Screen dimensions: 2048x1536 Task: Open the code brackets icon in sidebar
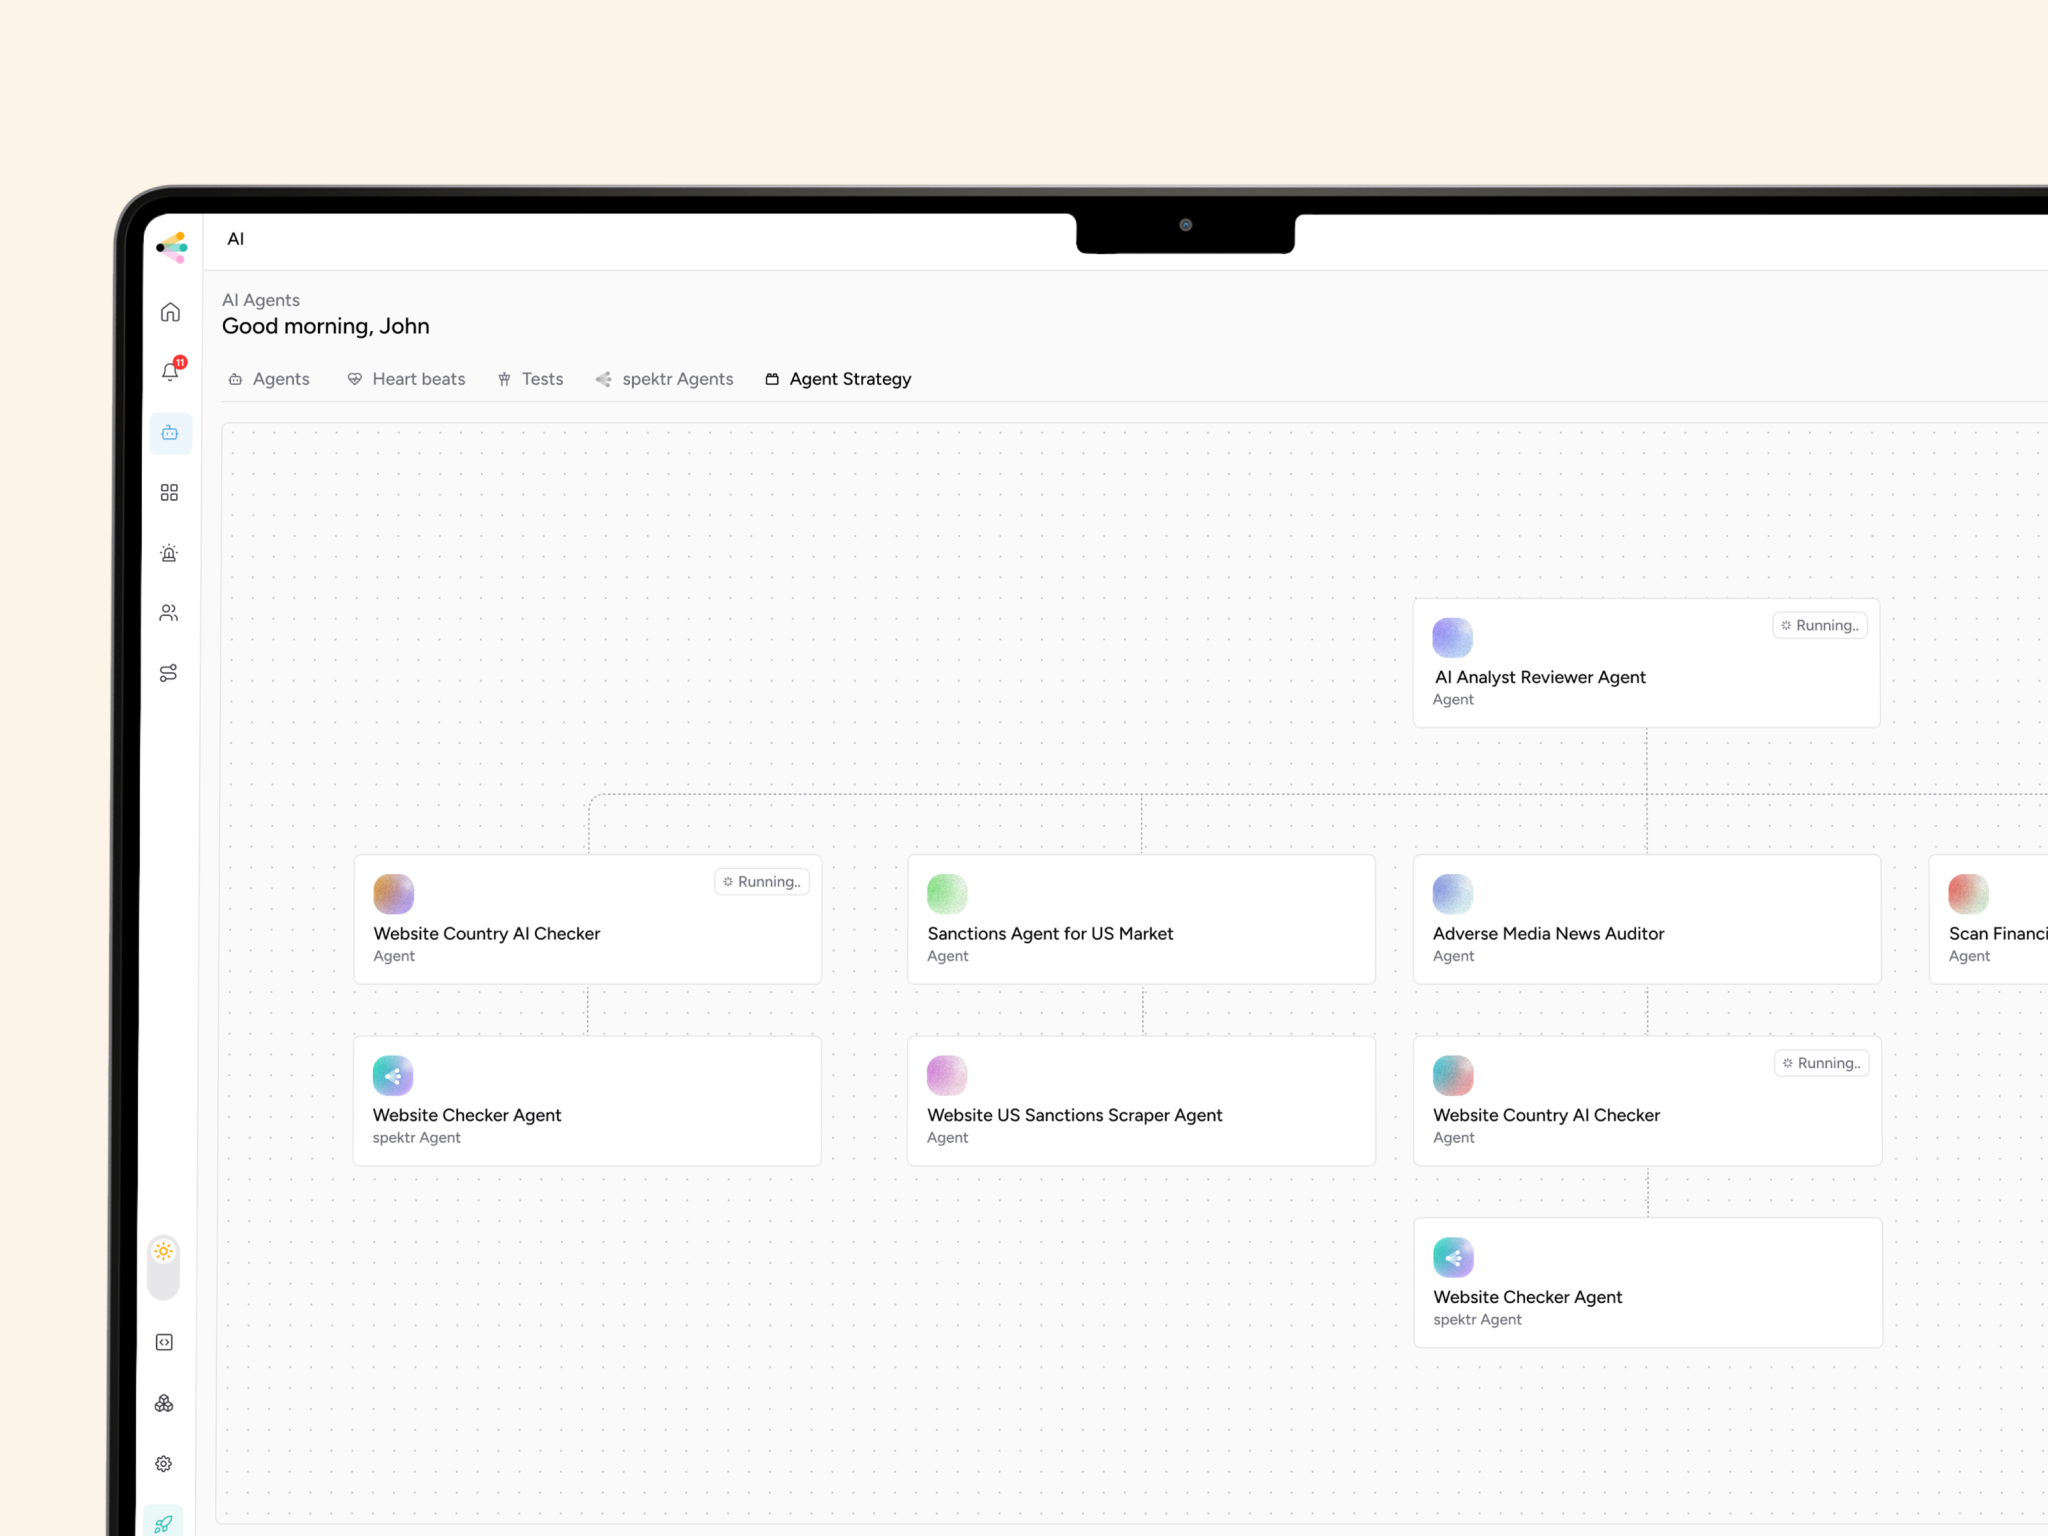165,1342
